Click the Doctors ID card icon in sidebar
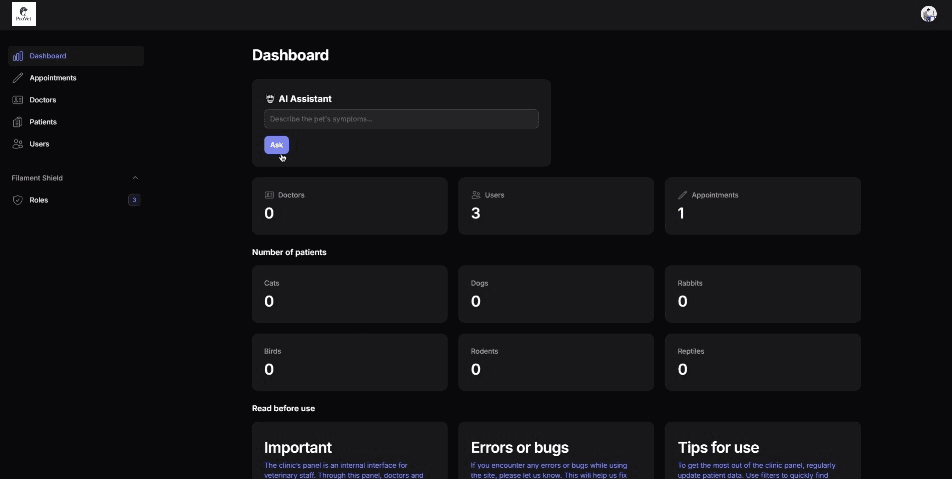 [x=18, y=100]
